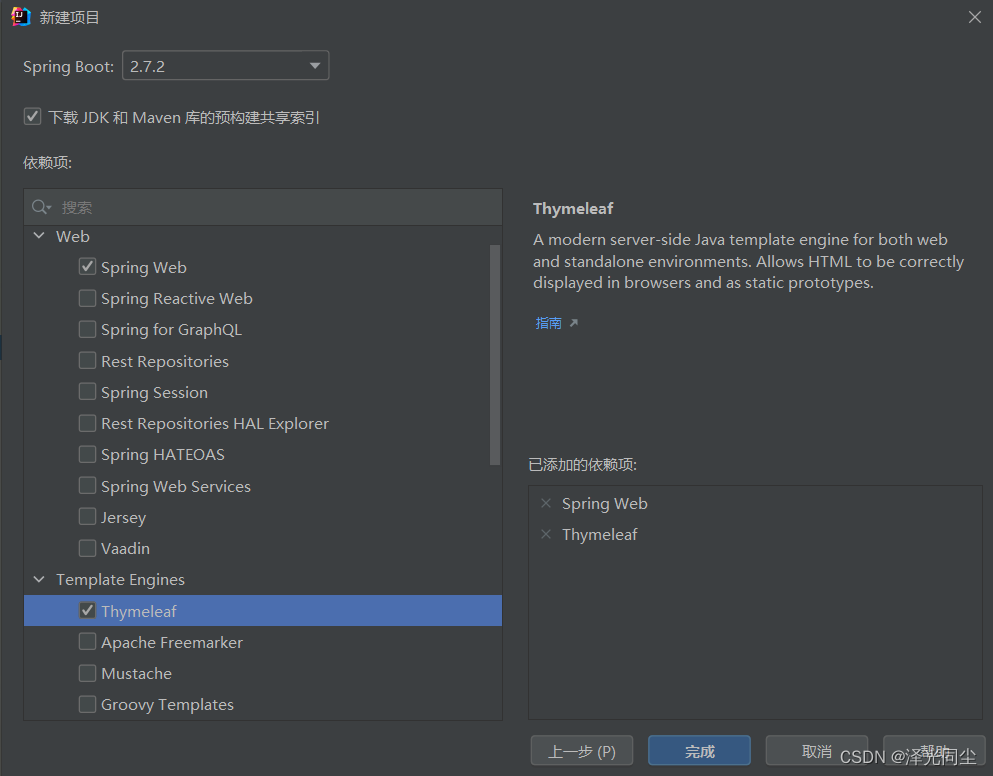
Task: Select the Vaadin label
Action: pos(125,548)
